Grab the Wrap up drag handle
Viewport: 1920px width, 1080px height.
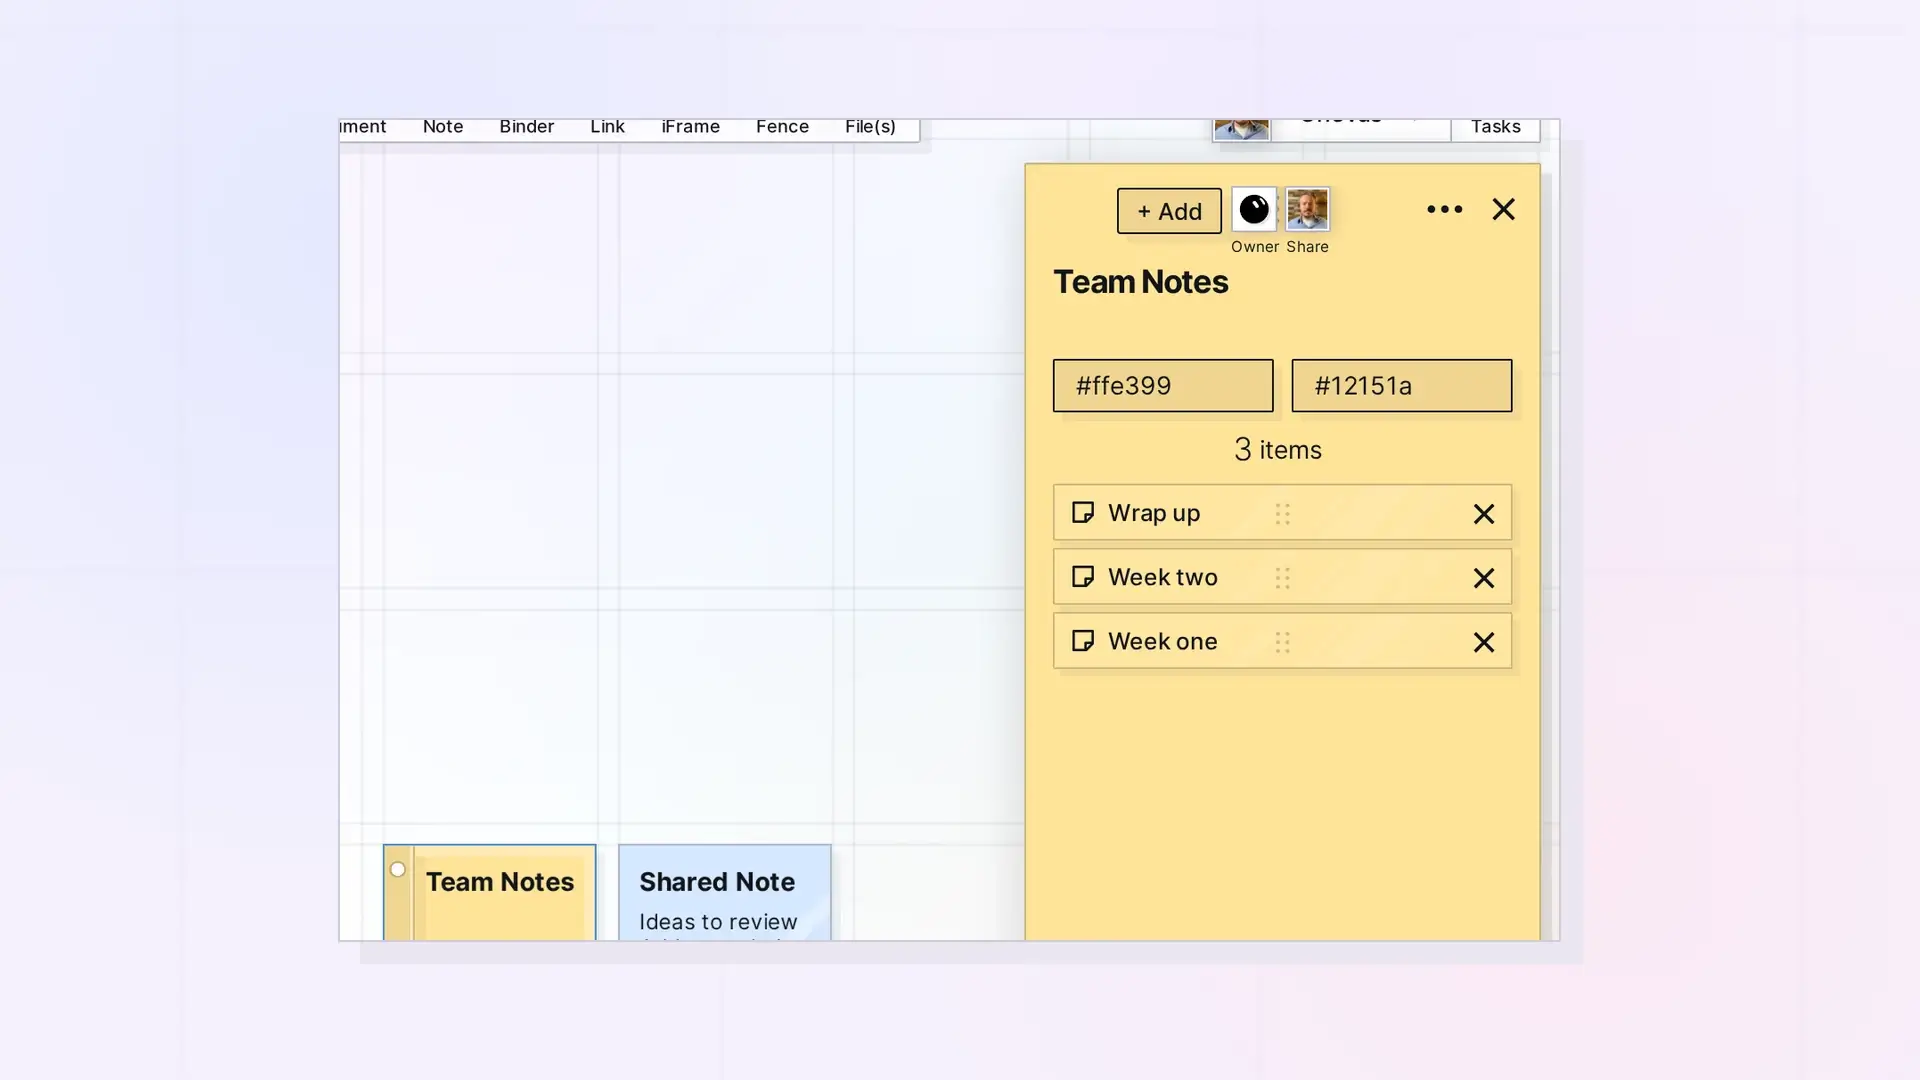[x=1282, y=513]
